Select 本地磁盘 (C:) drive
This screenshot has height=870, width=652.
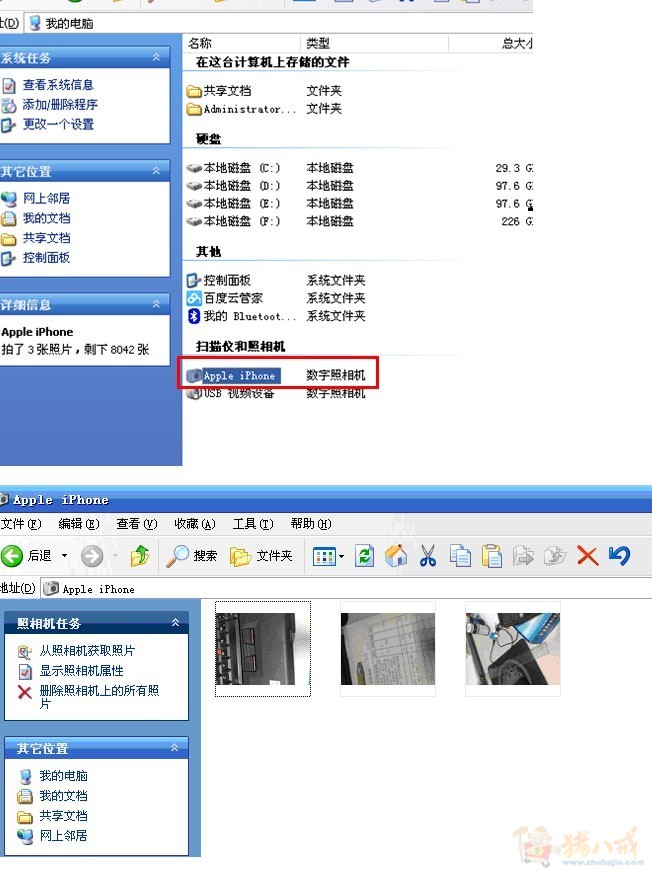(234, 168)
